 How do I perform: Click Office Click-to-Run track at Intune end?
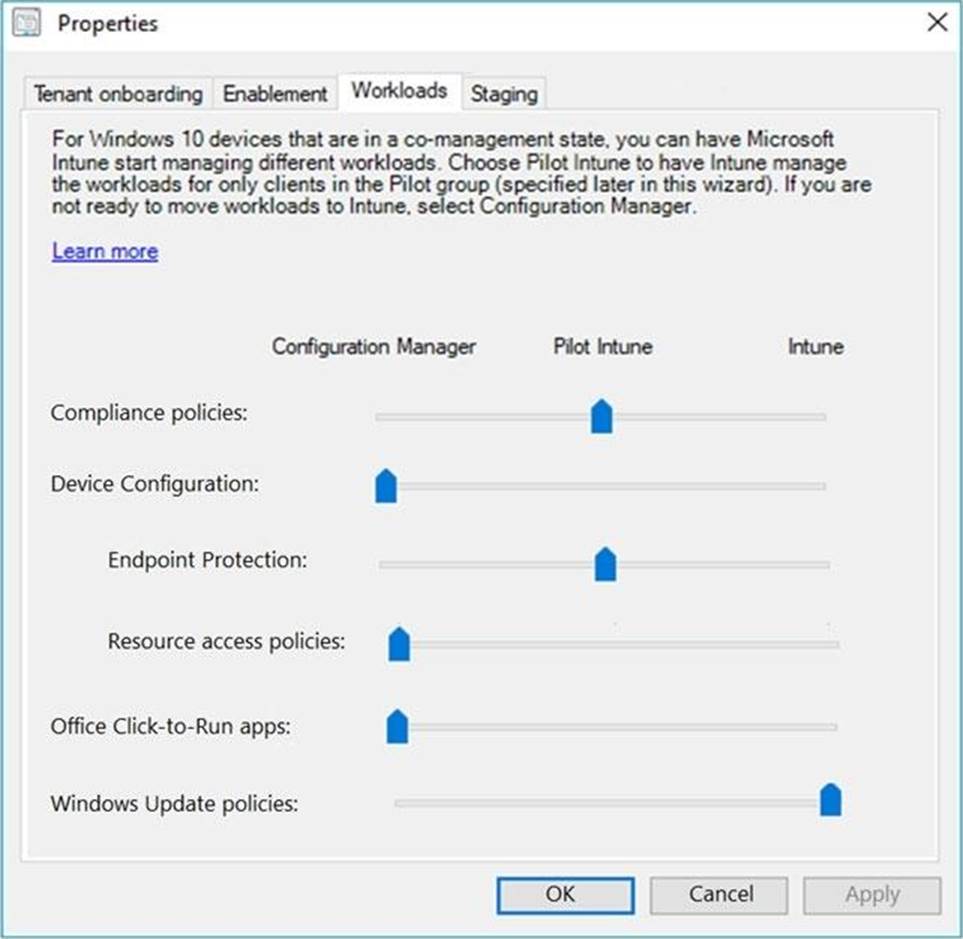coord(832,727)
